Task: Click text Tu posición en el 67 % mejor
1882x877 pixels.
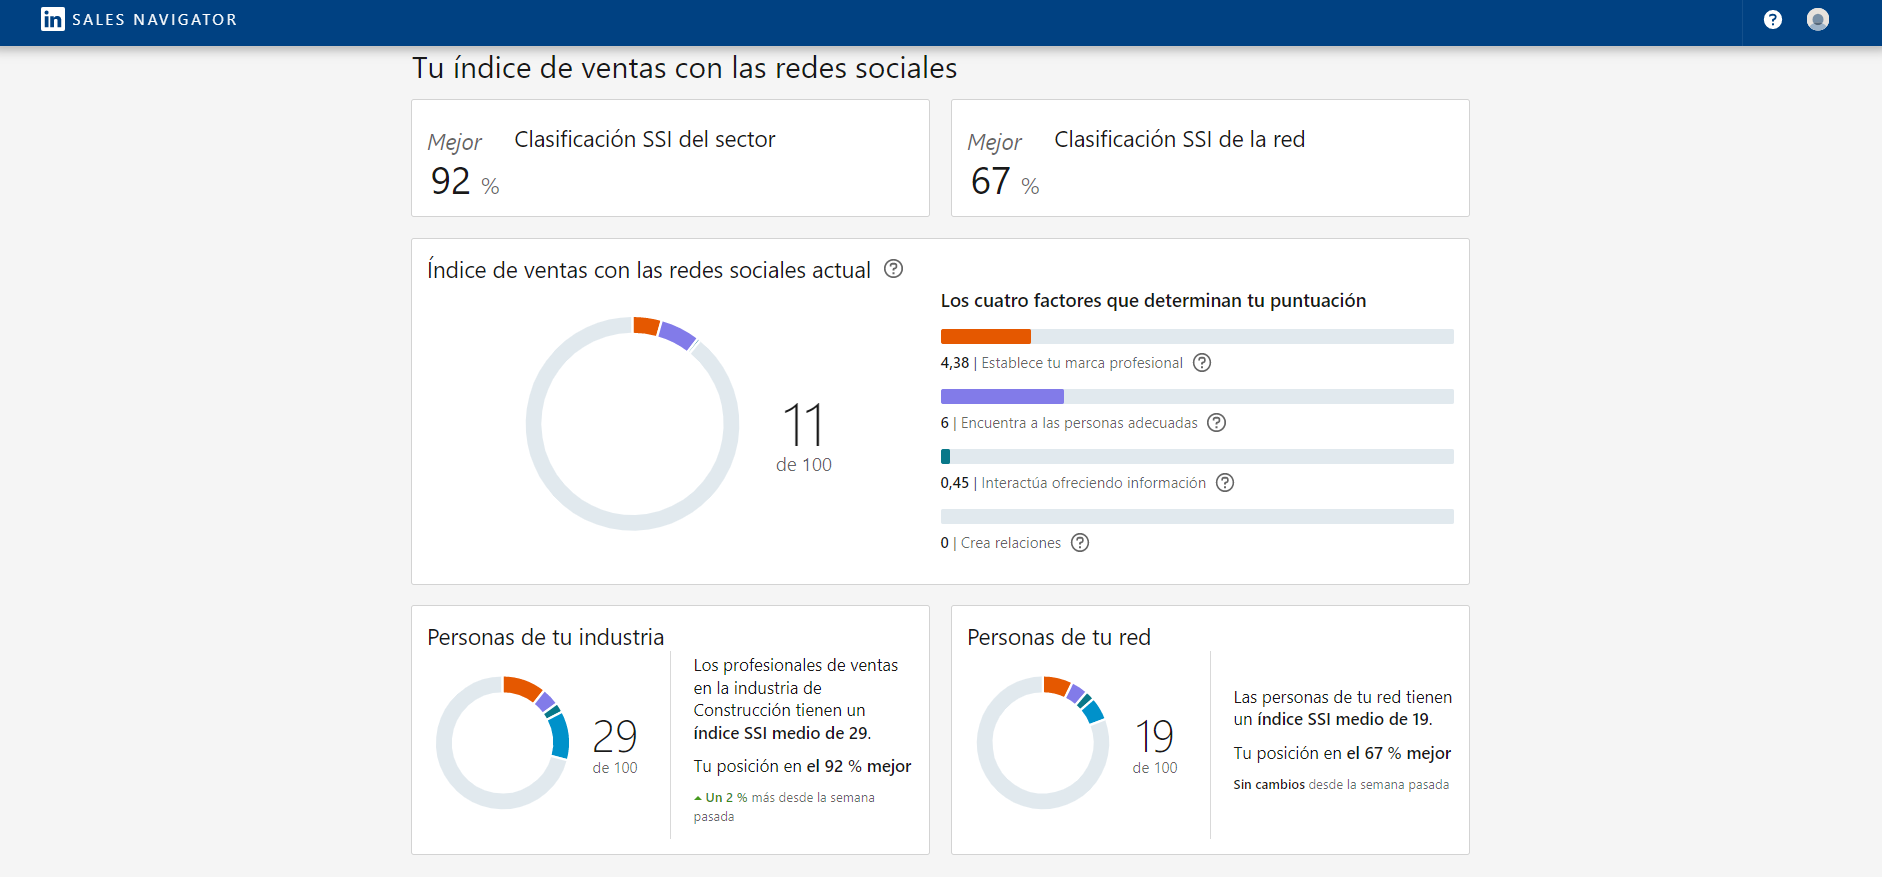Action: point(1342,753)
